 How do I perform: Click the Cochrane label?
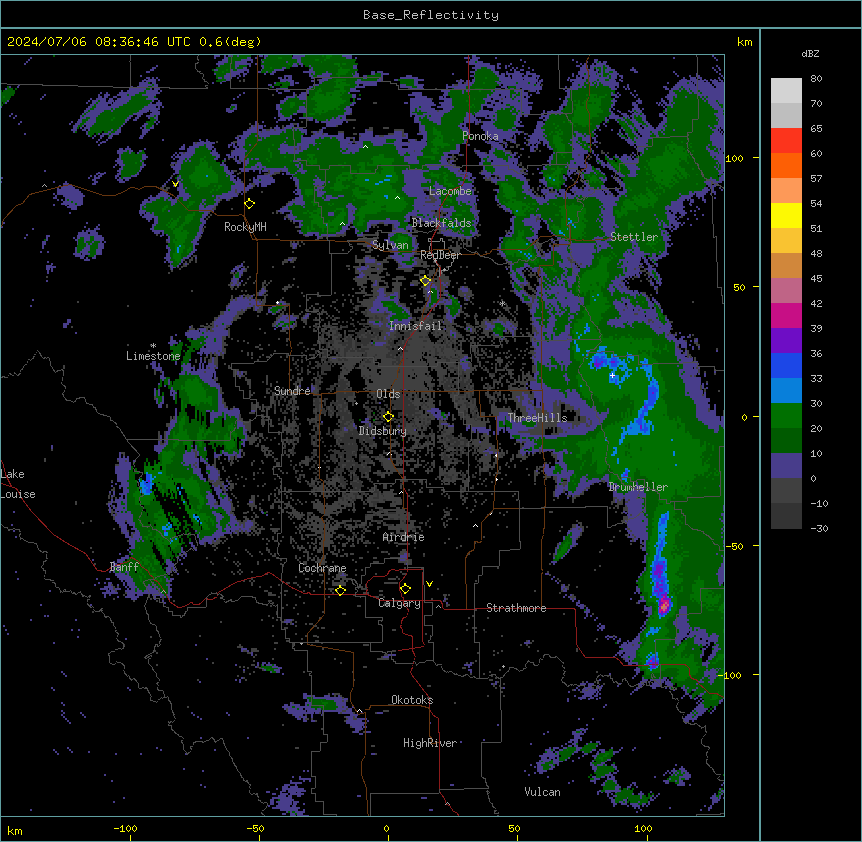[x=322, y=568]
